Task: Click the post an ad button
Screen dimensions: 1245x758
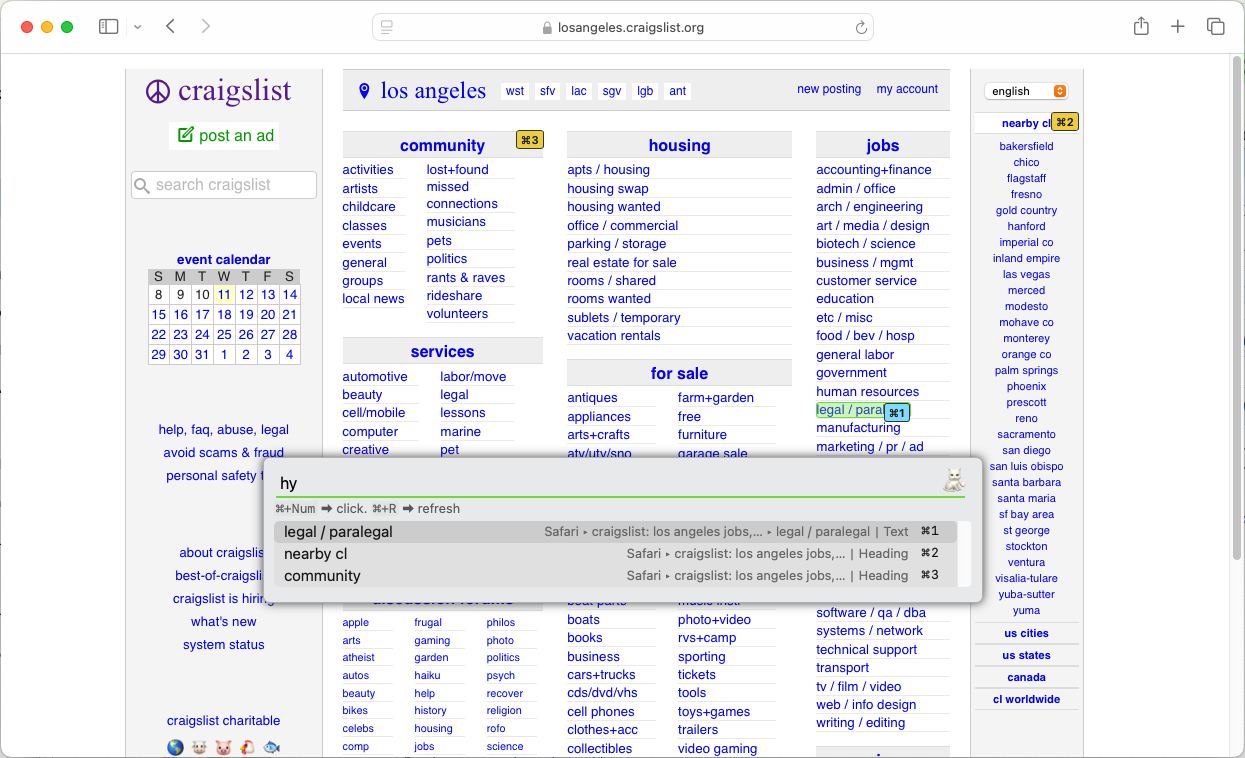Action: click(x=225, y=135)
